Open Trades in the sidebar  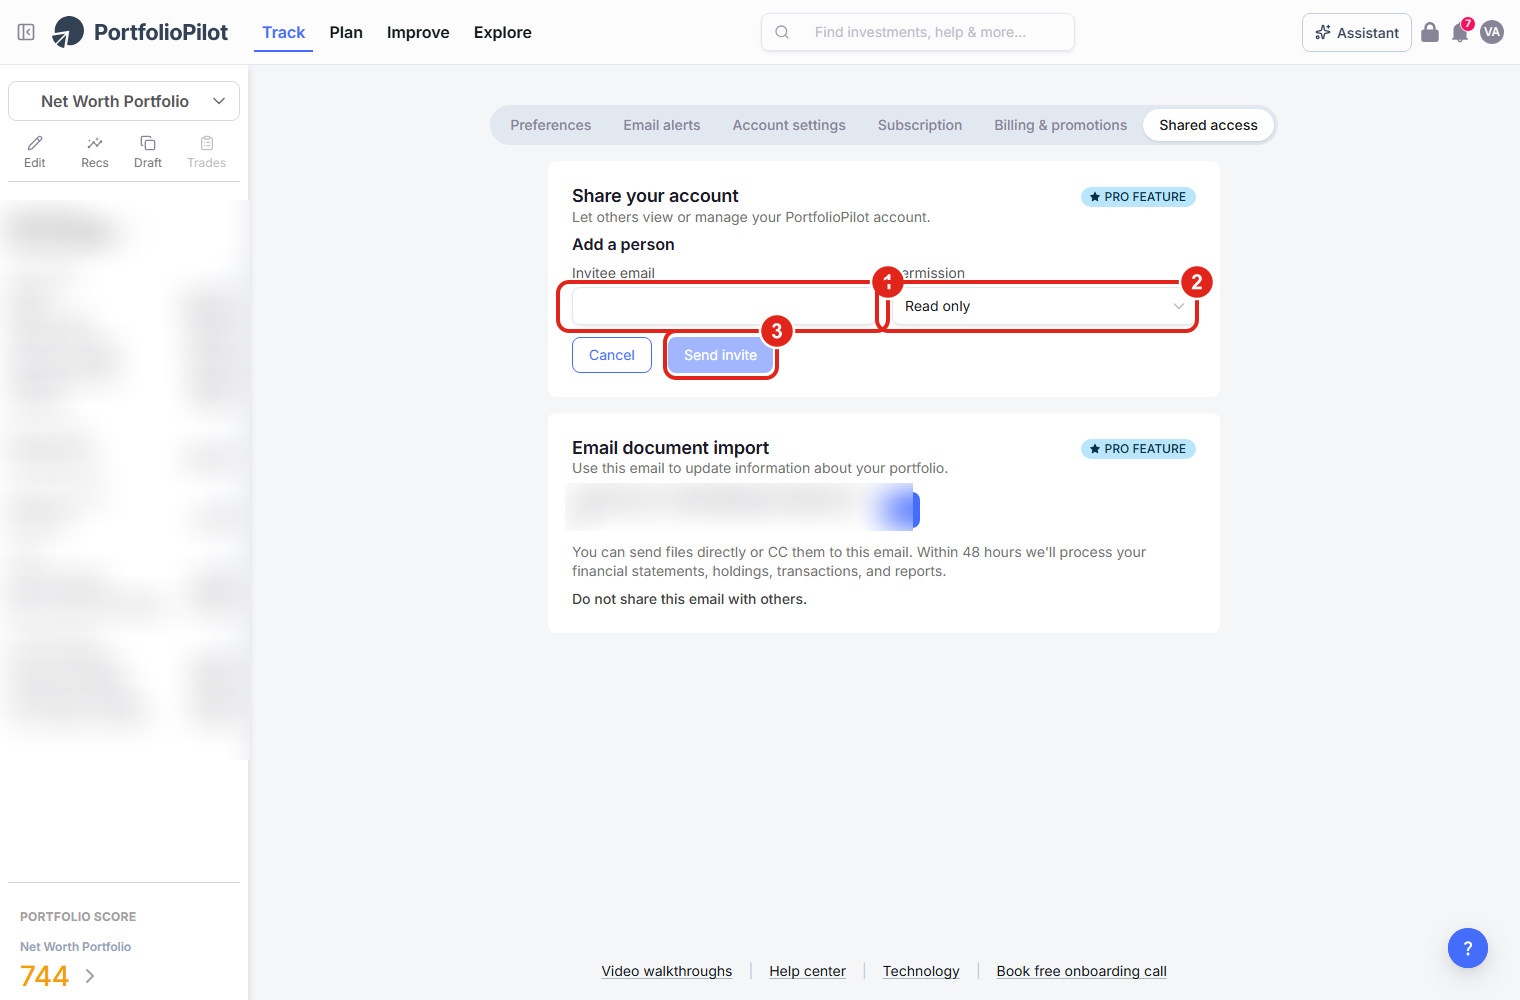point(207,152)
